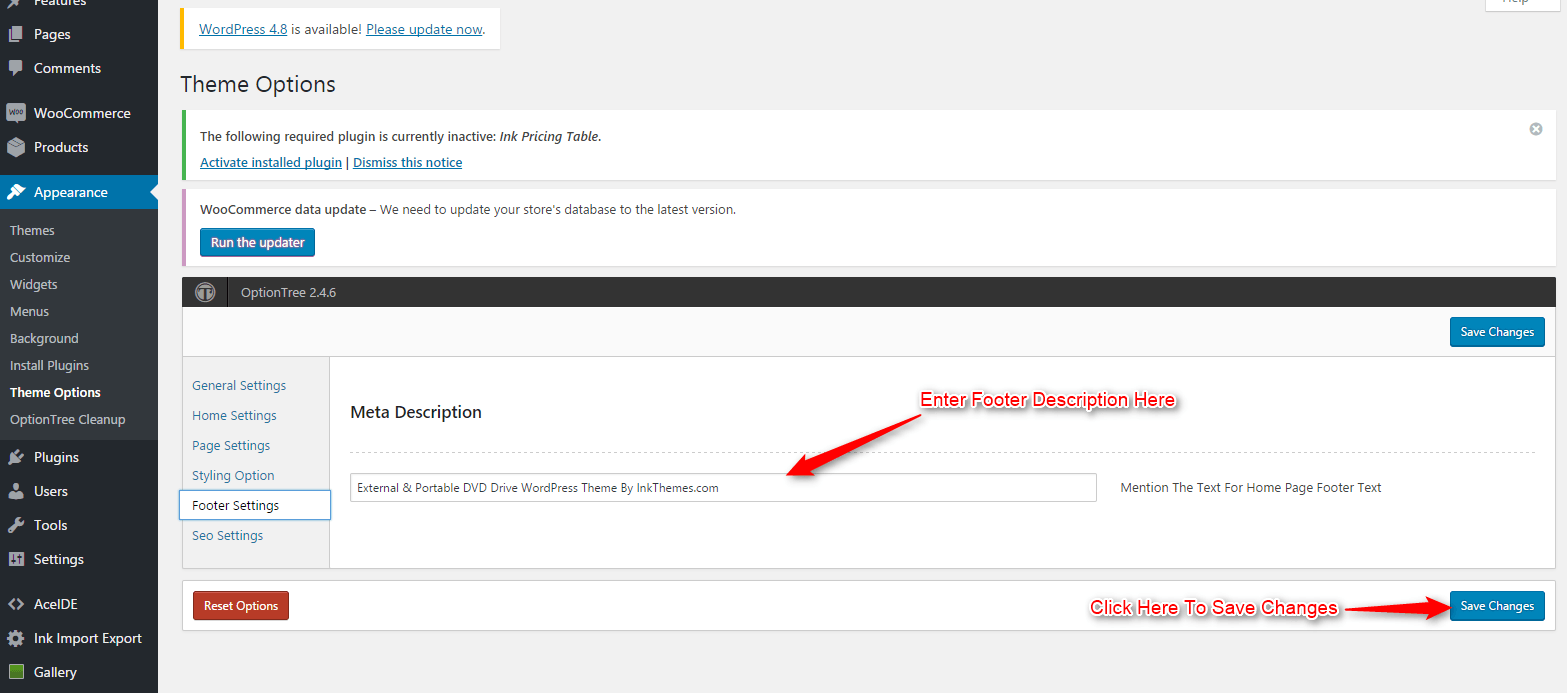Click the red Reset Options button
Screen dimensions: 1567x693
[x=241, y=606]
